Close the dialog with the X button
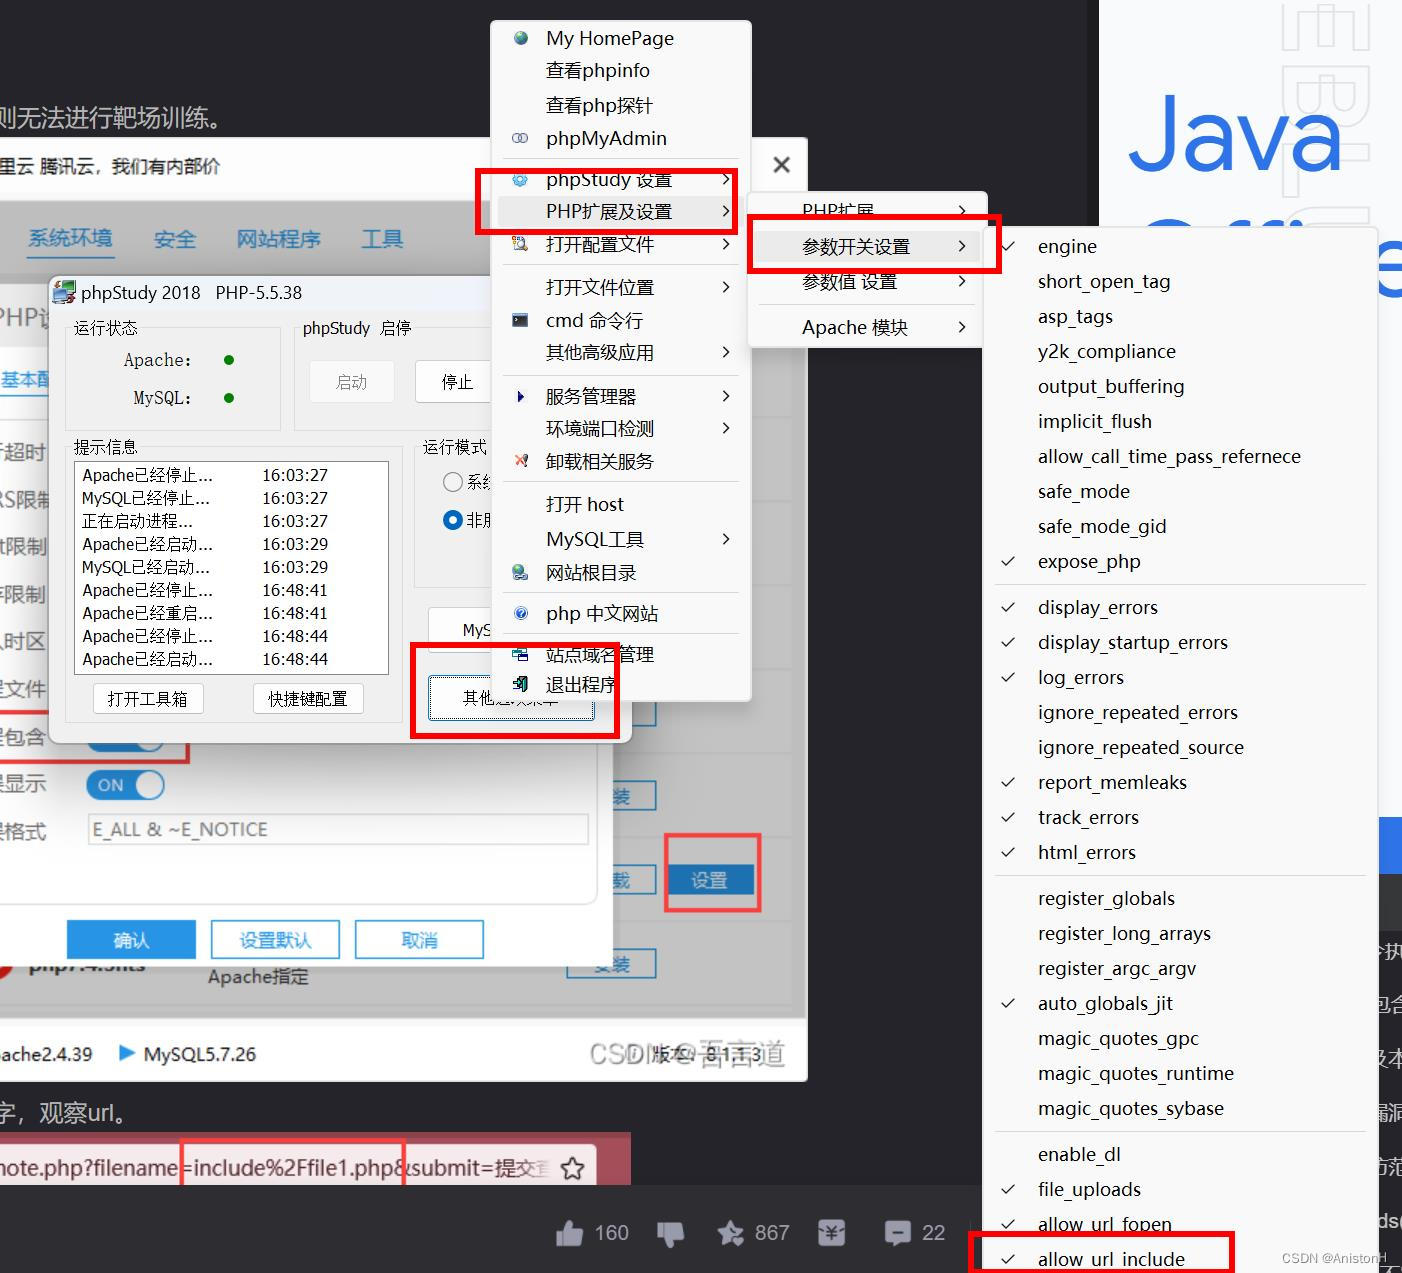 pyautogui.click(x=782, y=165)
